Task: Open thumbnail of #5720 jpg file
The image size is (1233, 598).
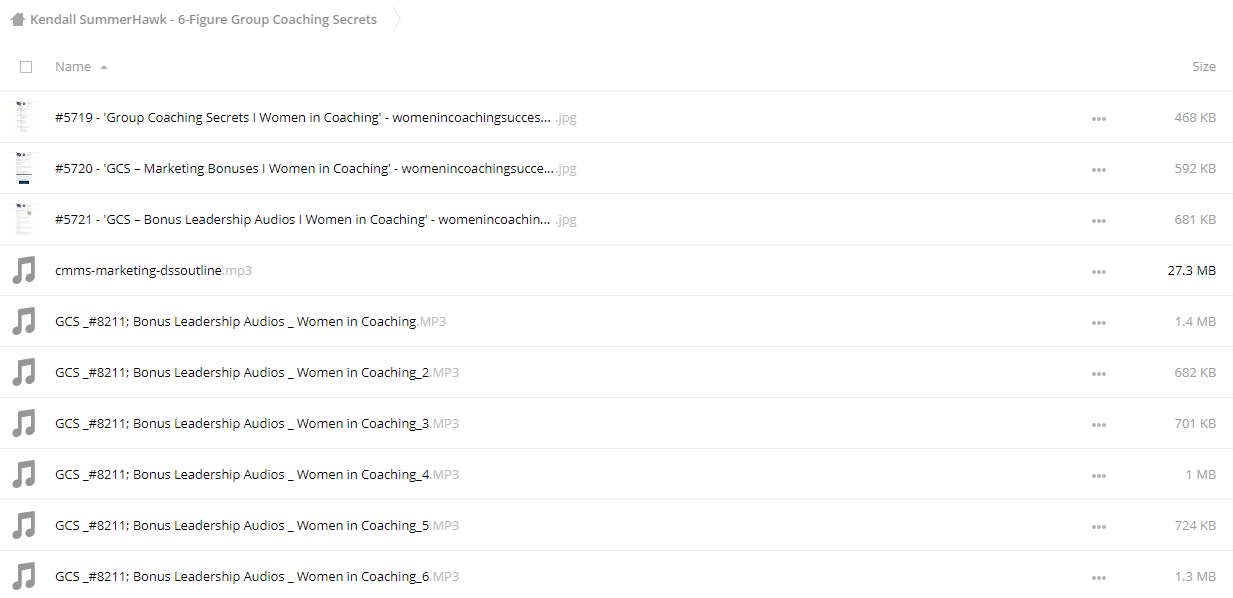Action: point(24,168)
